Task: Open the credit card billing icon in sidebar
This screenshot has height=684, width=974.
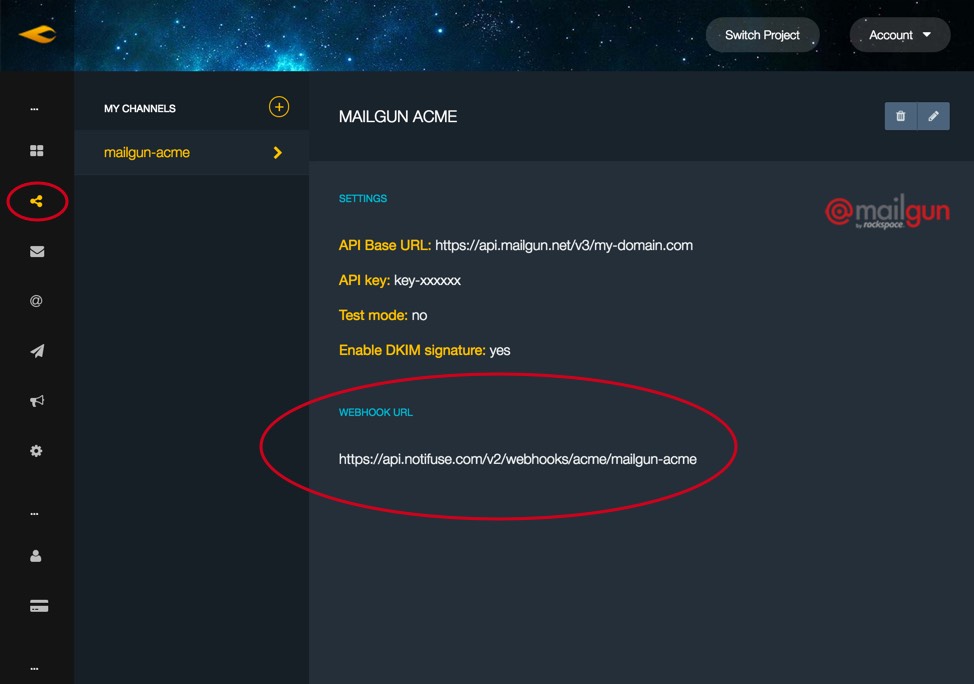Action: [39, 606]
